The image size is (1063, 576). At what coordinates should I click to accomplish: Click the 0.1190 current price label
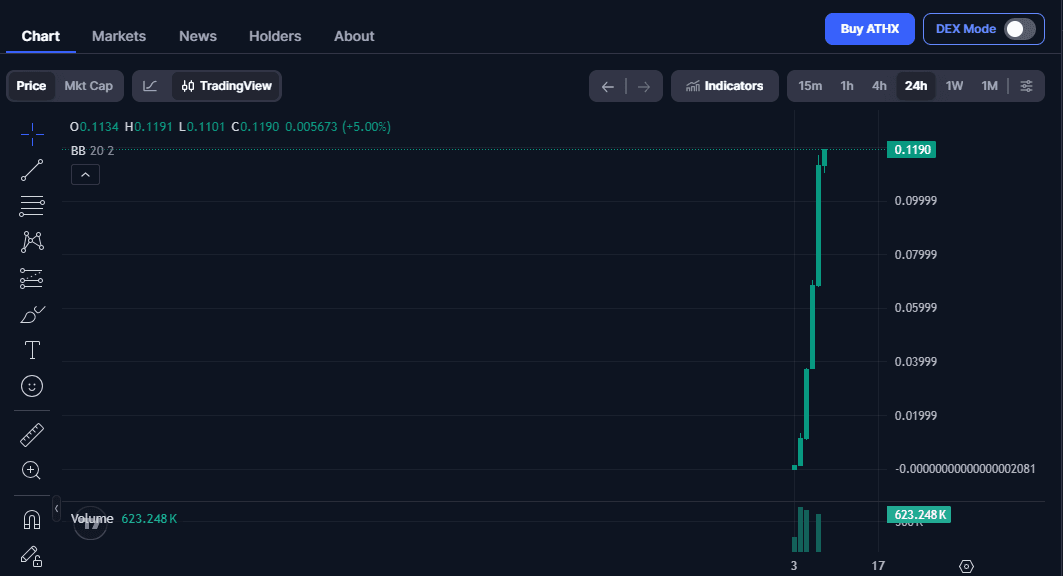pos(912,150)
